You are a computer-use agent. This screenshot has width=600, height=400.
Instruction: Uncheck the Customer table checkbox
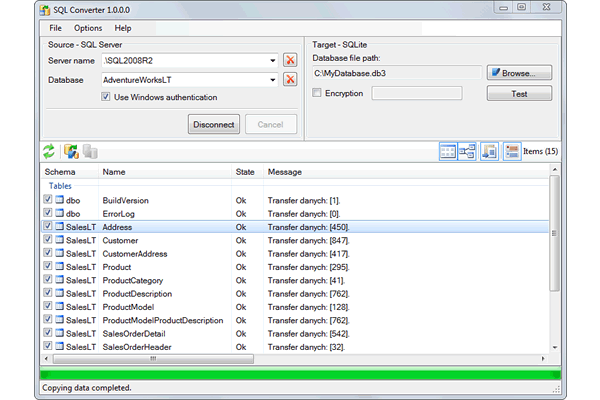pos(47,239)
